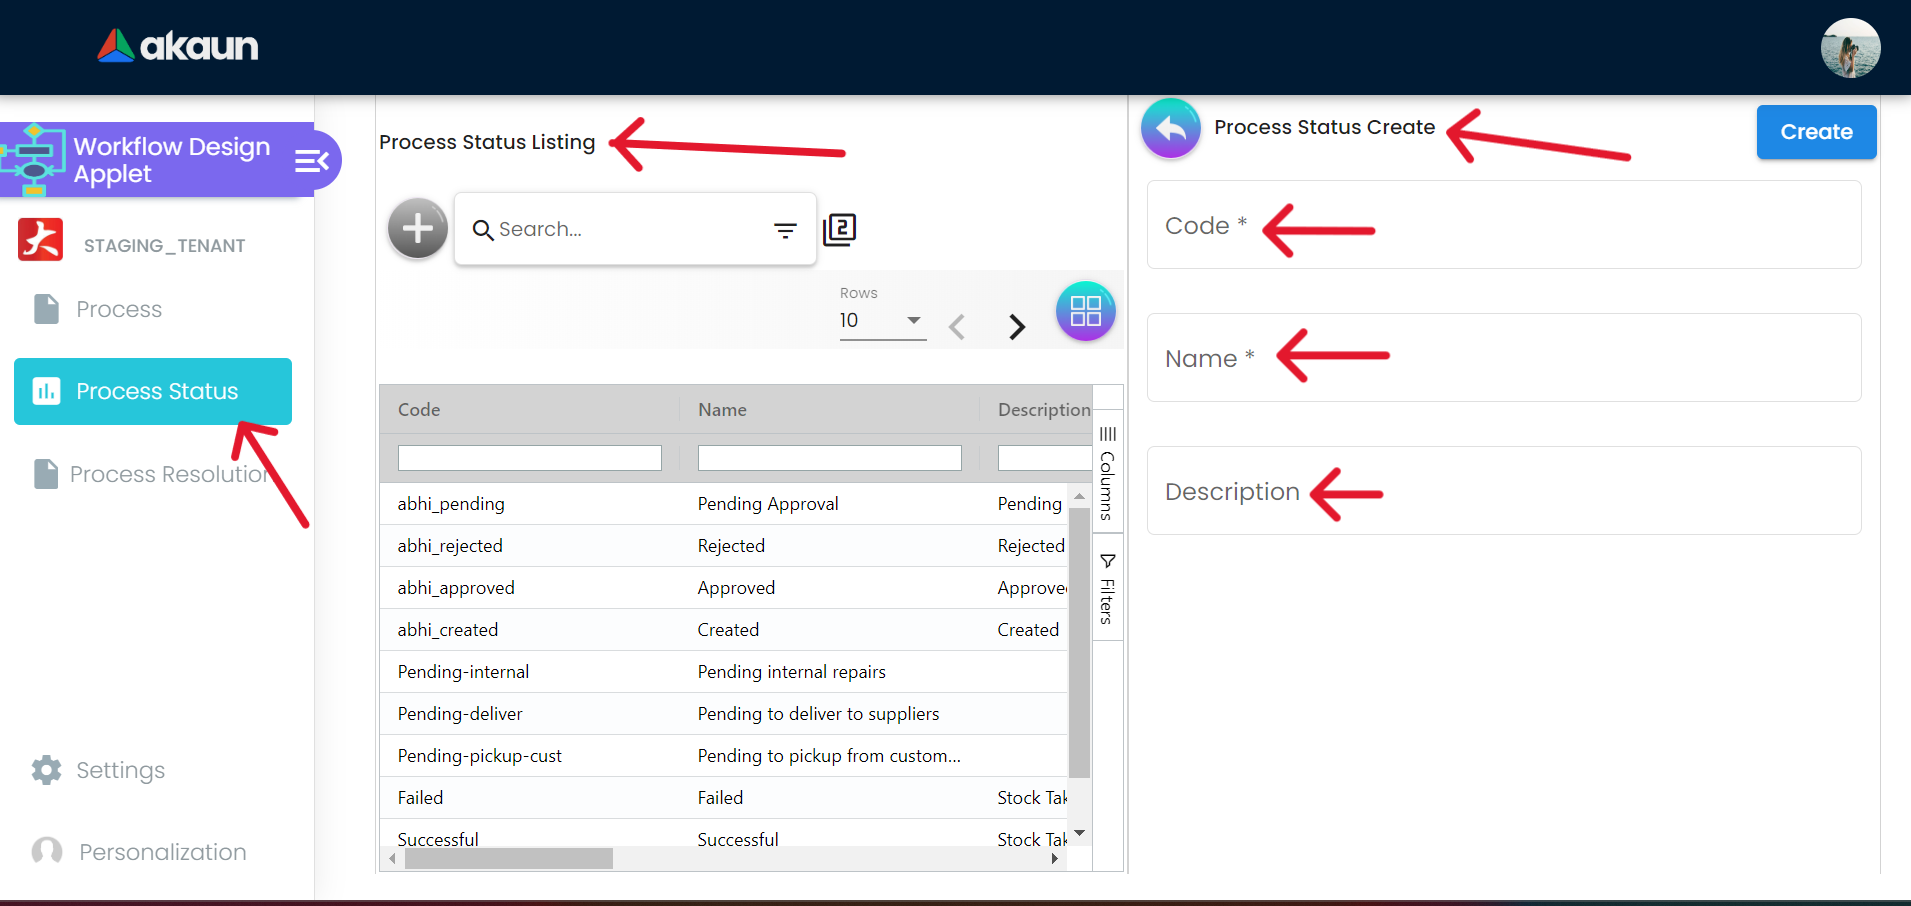The image size is (1911, 906).
Task: Click the Settings gear icon
Action: point(46,769)
